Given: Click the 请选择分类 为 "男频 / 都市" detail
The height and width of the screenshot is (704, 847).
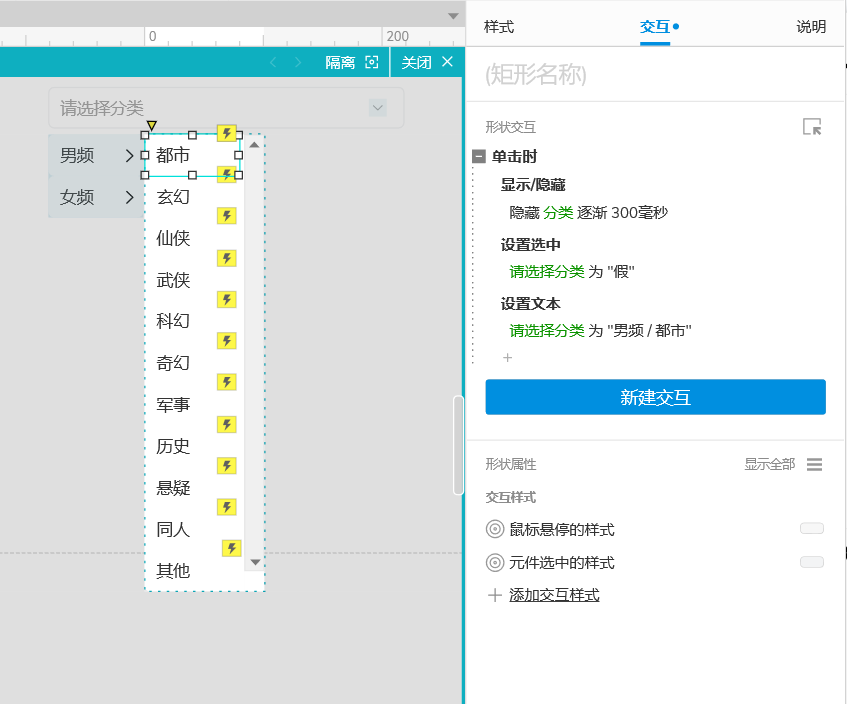Looking at the screenshot, I should [x=600, y=330].
